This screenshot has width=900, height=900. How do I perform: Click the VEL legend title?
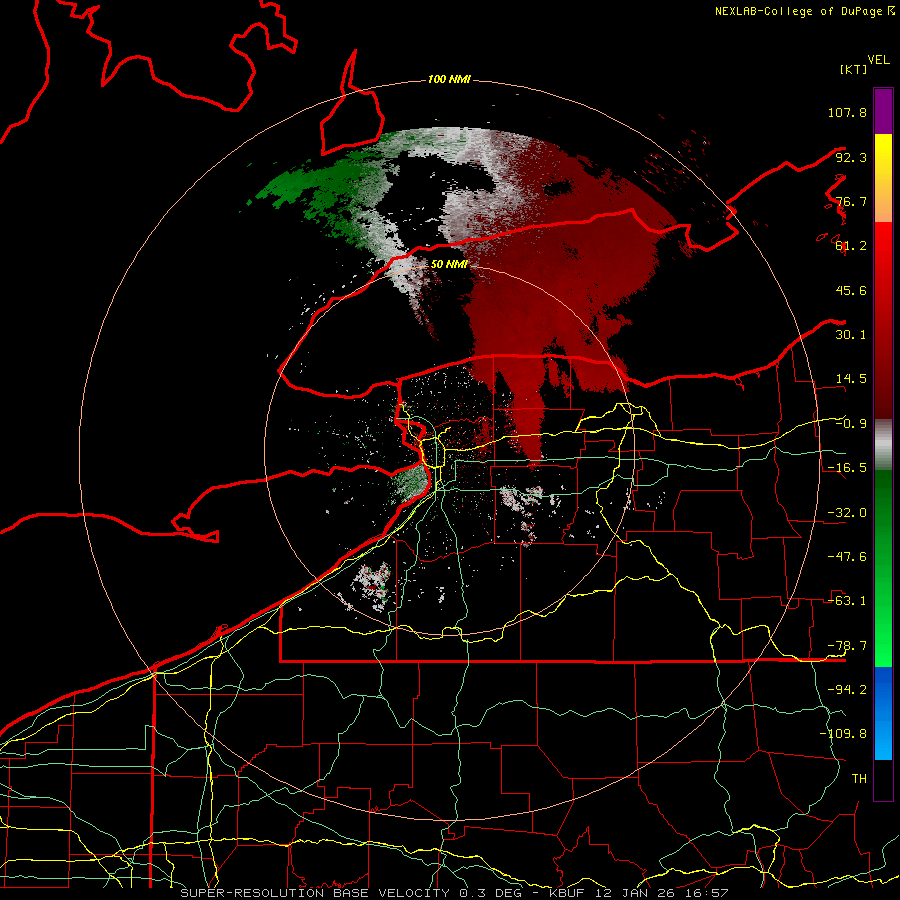878,60
